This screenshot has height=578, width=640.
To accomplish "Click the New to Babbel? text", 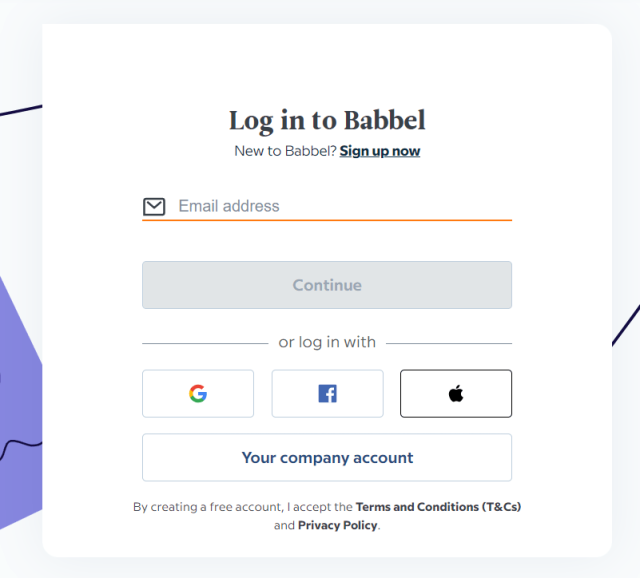I will 285,151.
